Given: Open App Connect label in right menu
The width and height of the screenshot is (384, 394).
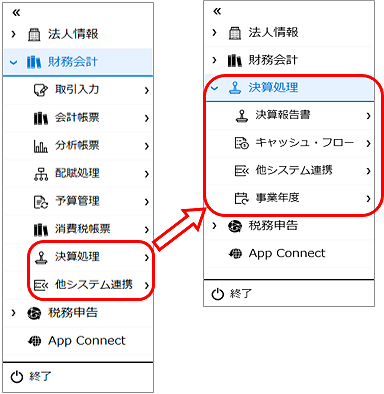Looking at the screenshot, I should [x=287, y=254].
